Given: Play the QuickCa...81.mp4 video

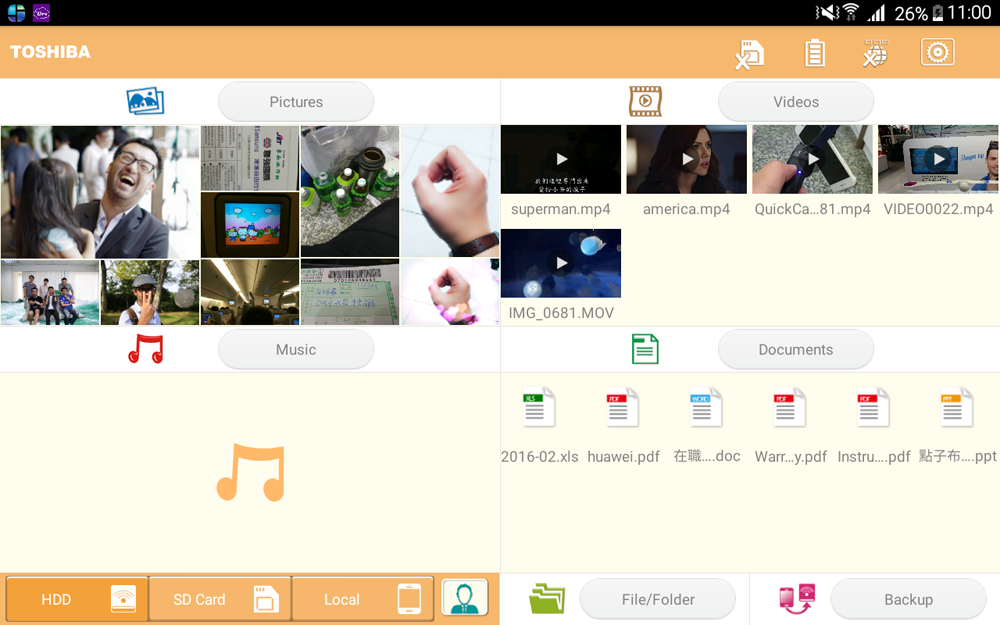Looking at the screenshot, I should coord(812,159).
